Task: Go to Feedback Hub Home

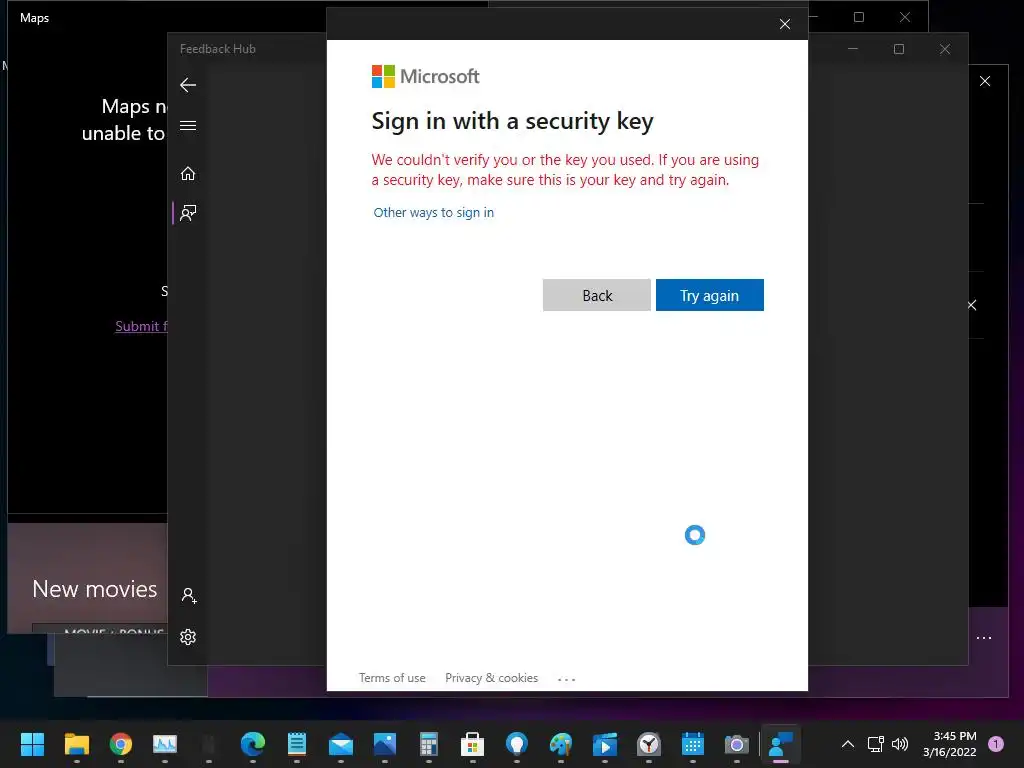Action: (188, 174)
